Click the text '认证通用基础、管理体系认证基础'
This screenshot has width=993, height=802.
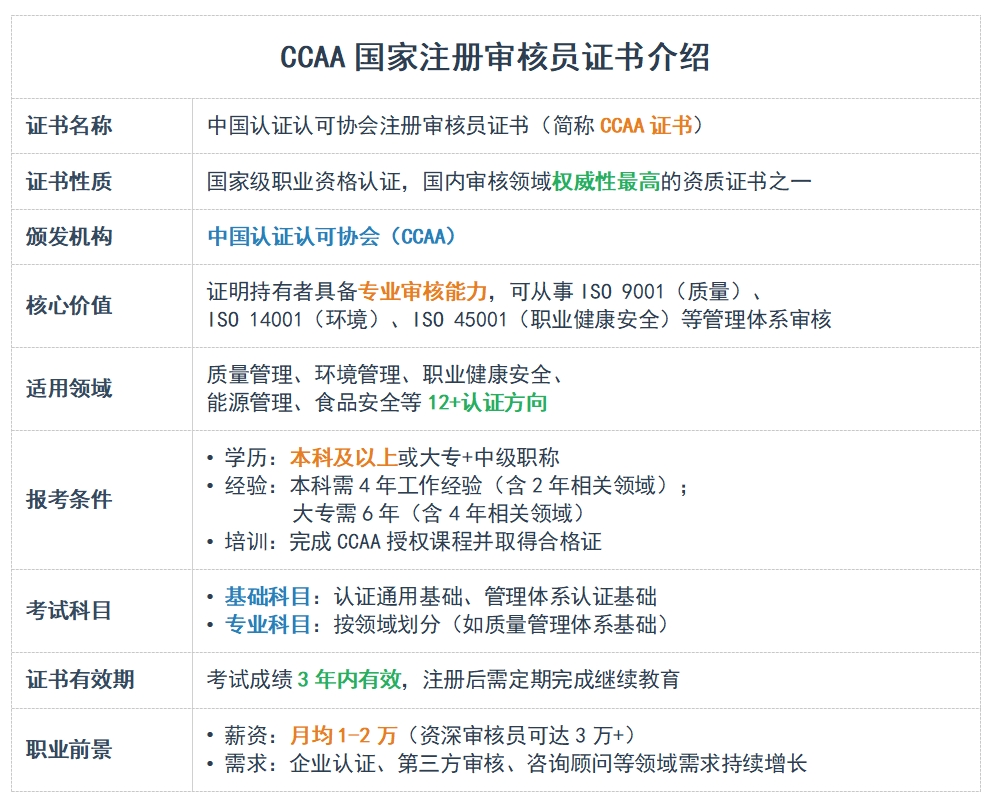coord(495,596)
